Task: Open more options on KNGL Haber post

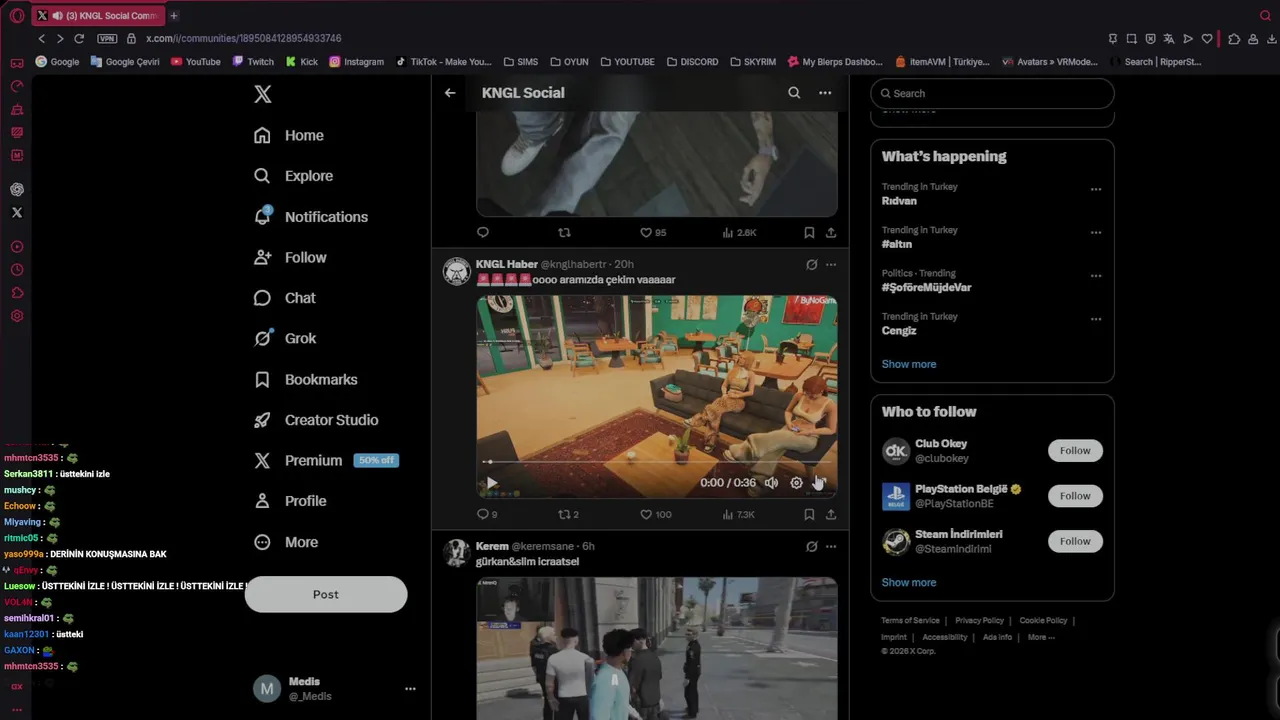Action: pos(831,265)
